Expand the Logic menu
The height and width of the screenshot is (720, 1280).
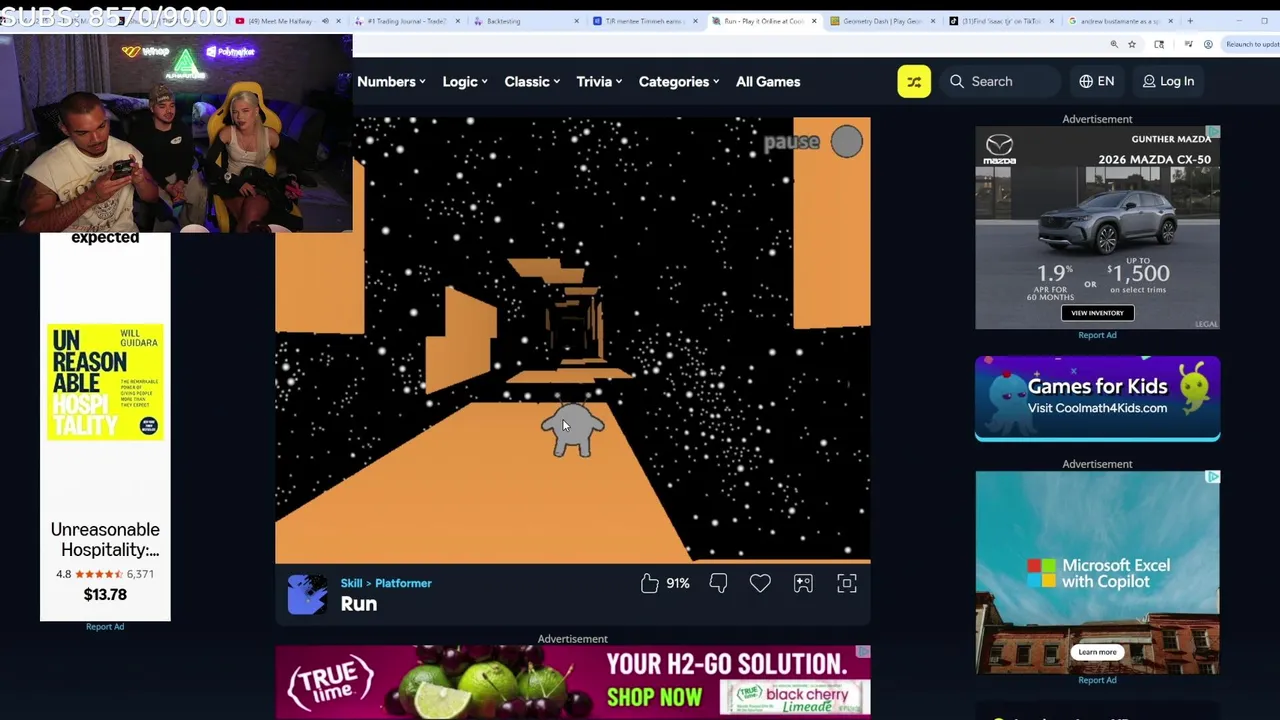pos(465,82)
